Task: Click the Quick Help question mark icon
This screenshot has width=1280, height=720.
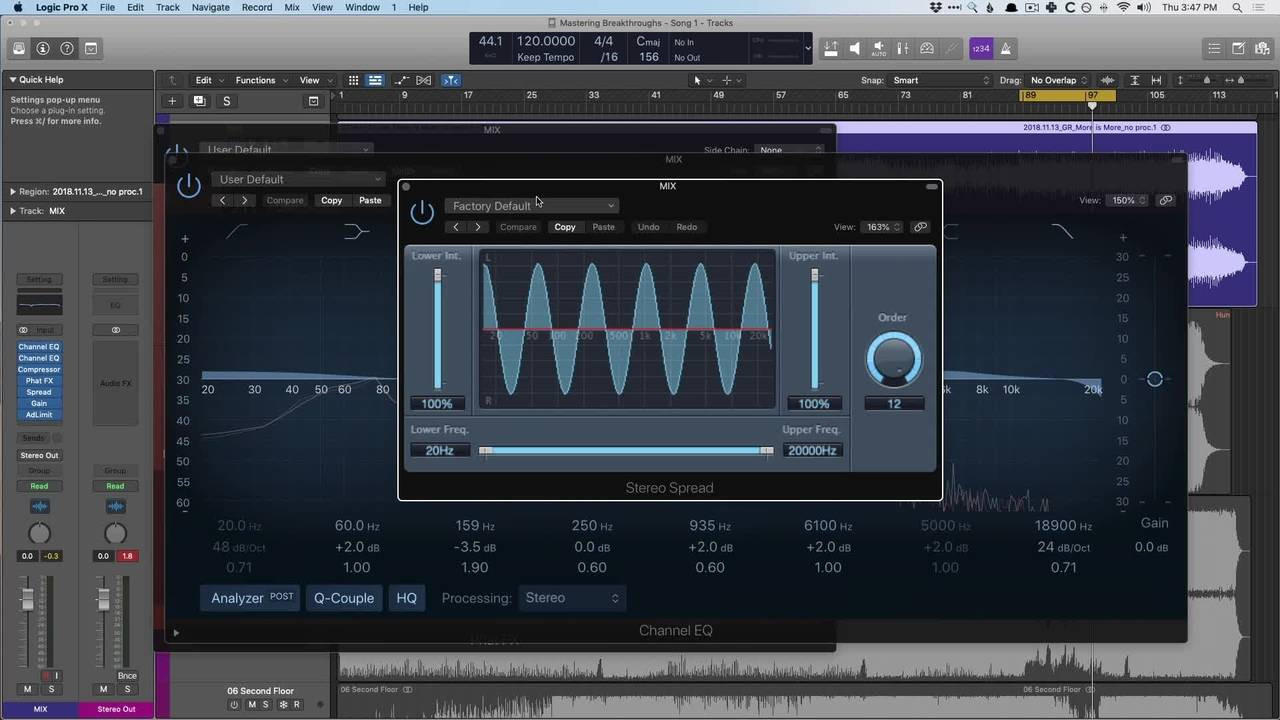Action: pyautogui.click(x=67, y=48)
